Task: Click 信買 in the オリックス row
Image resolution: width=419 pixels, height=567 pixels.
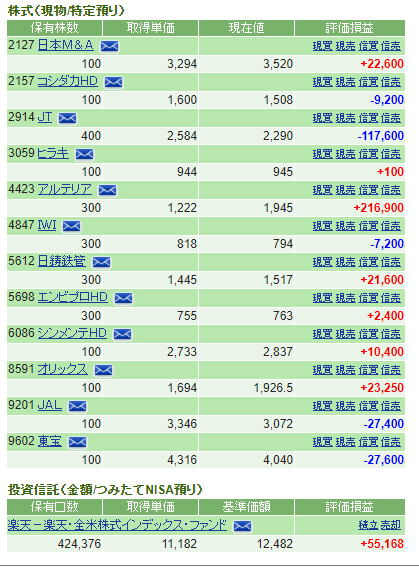Action: [368, 370]
